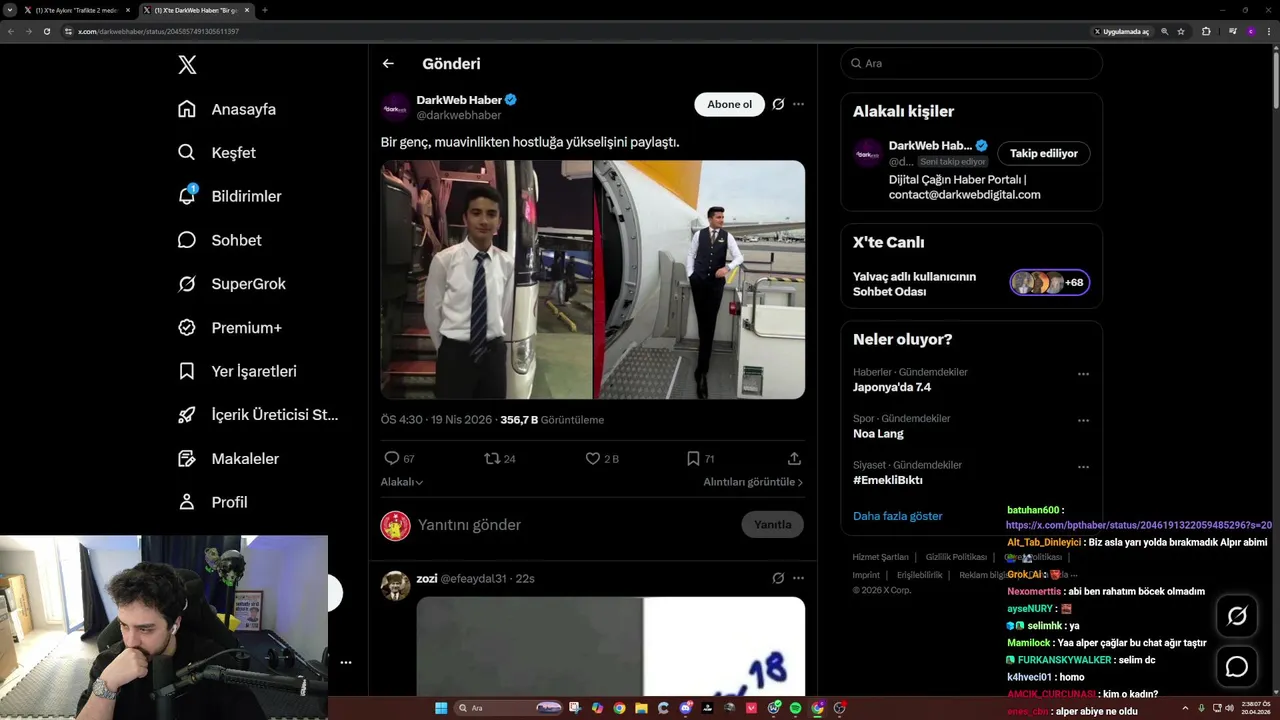Open more options for Japonya'da 7.4
This screenshot has width=1280, height=720.
tap(1083, 374)
